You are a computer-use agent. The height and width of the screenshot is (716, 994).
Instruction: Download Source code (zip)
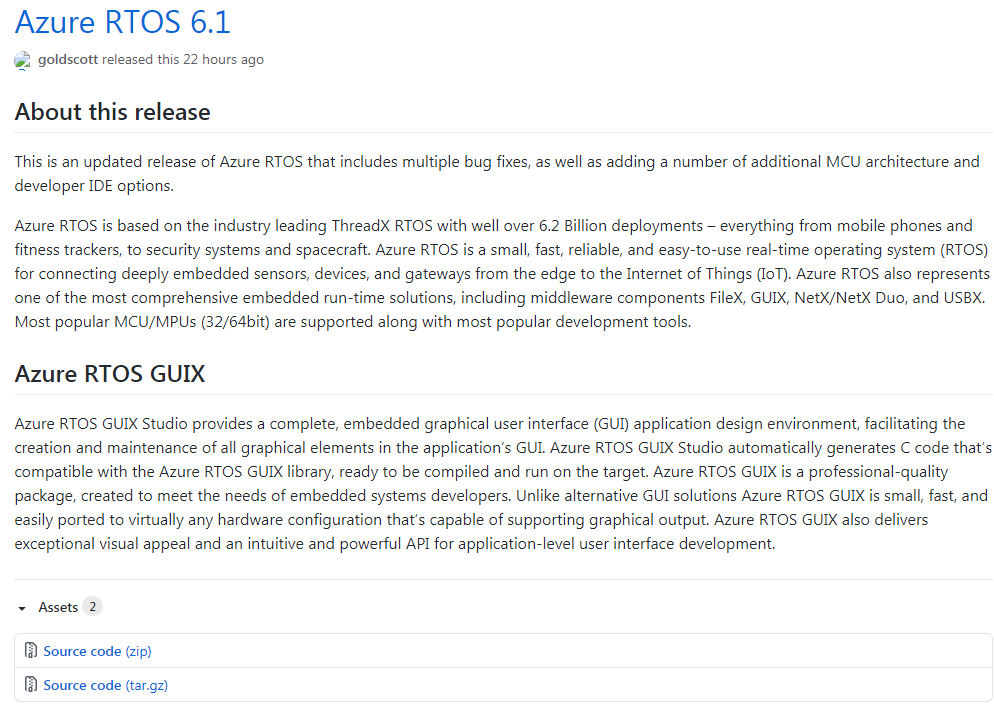97,651
